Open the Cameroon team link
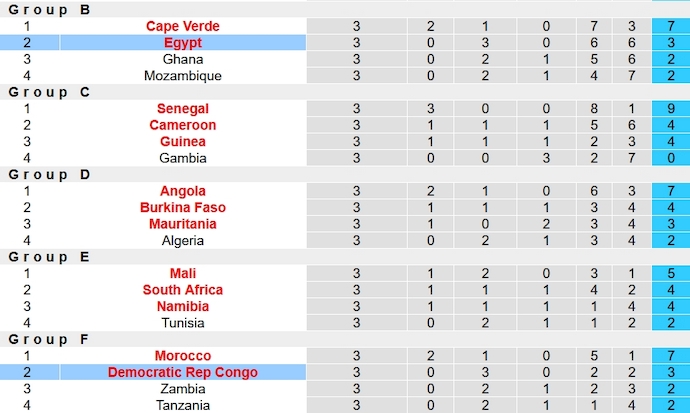 click(182, 125)
